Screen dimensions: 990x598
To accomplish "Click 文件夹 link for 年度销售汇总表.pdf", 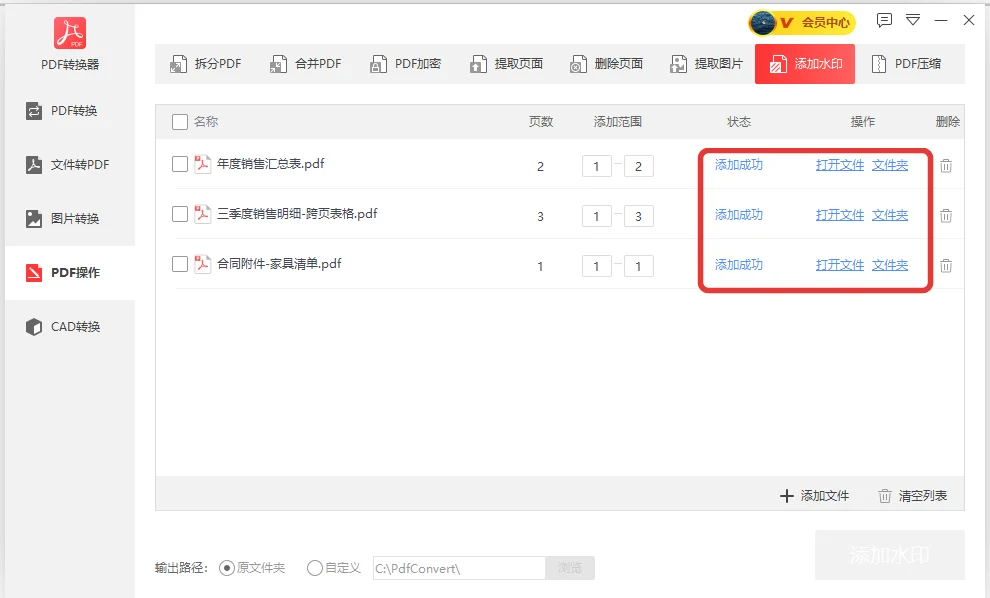I will coord(890,165).
